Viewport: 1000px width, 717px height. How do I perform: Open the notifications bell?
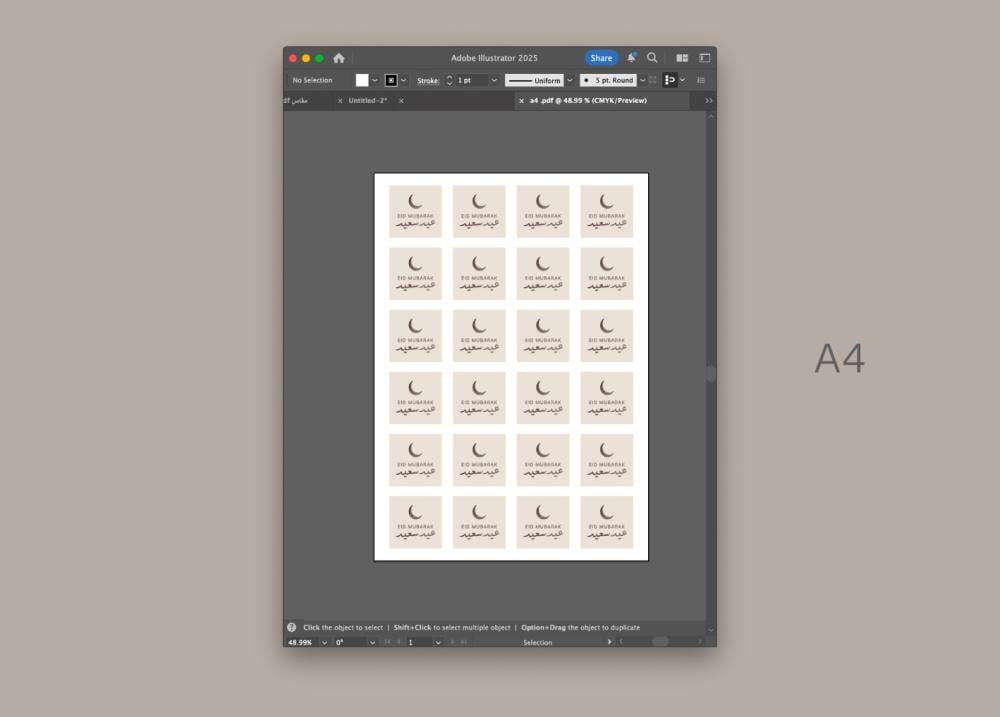coord(631,58)
